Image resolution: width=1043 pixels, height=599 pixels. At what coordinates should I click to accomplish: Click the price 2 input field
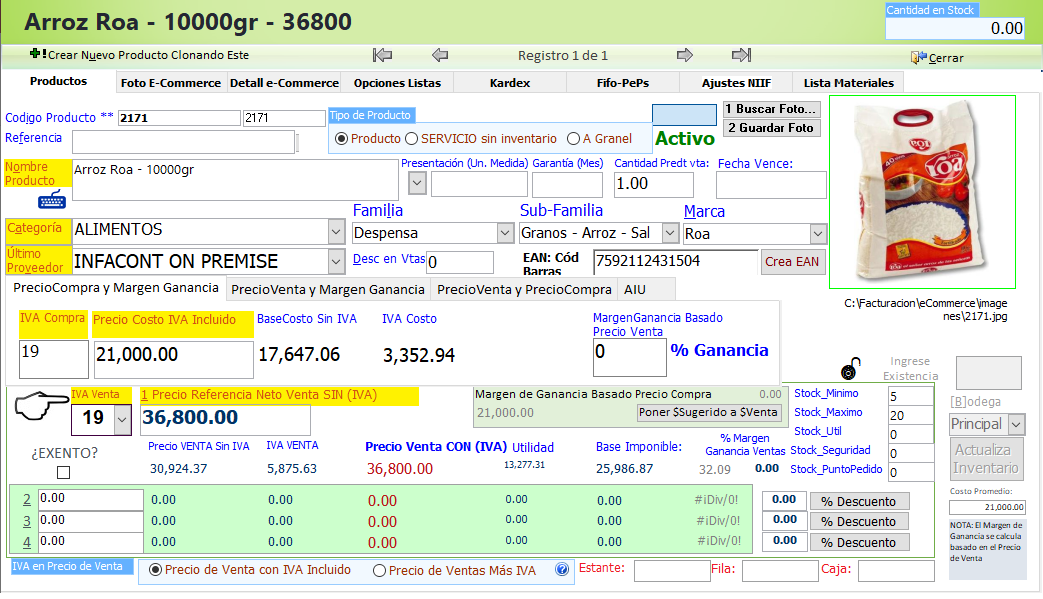[90, 499]
